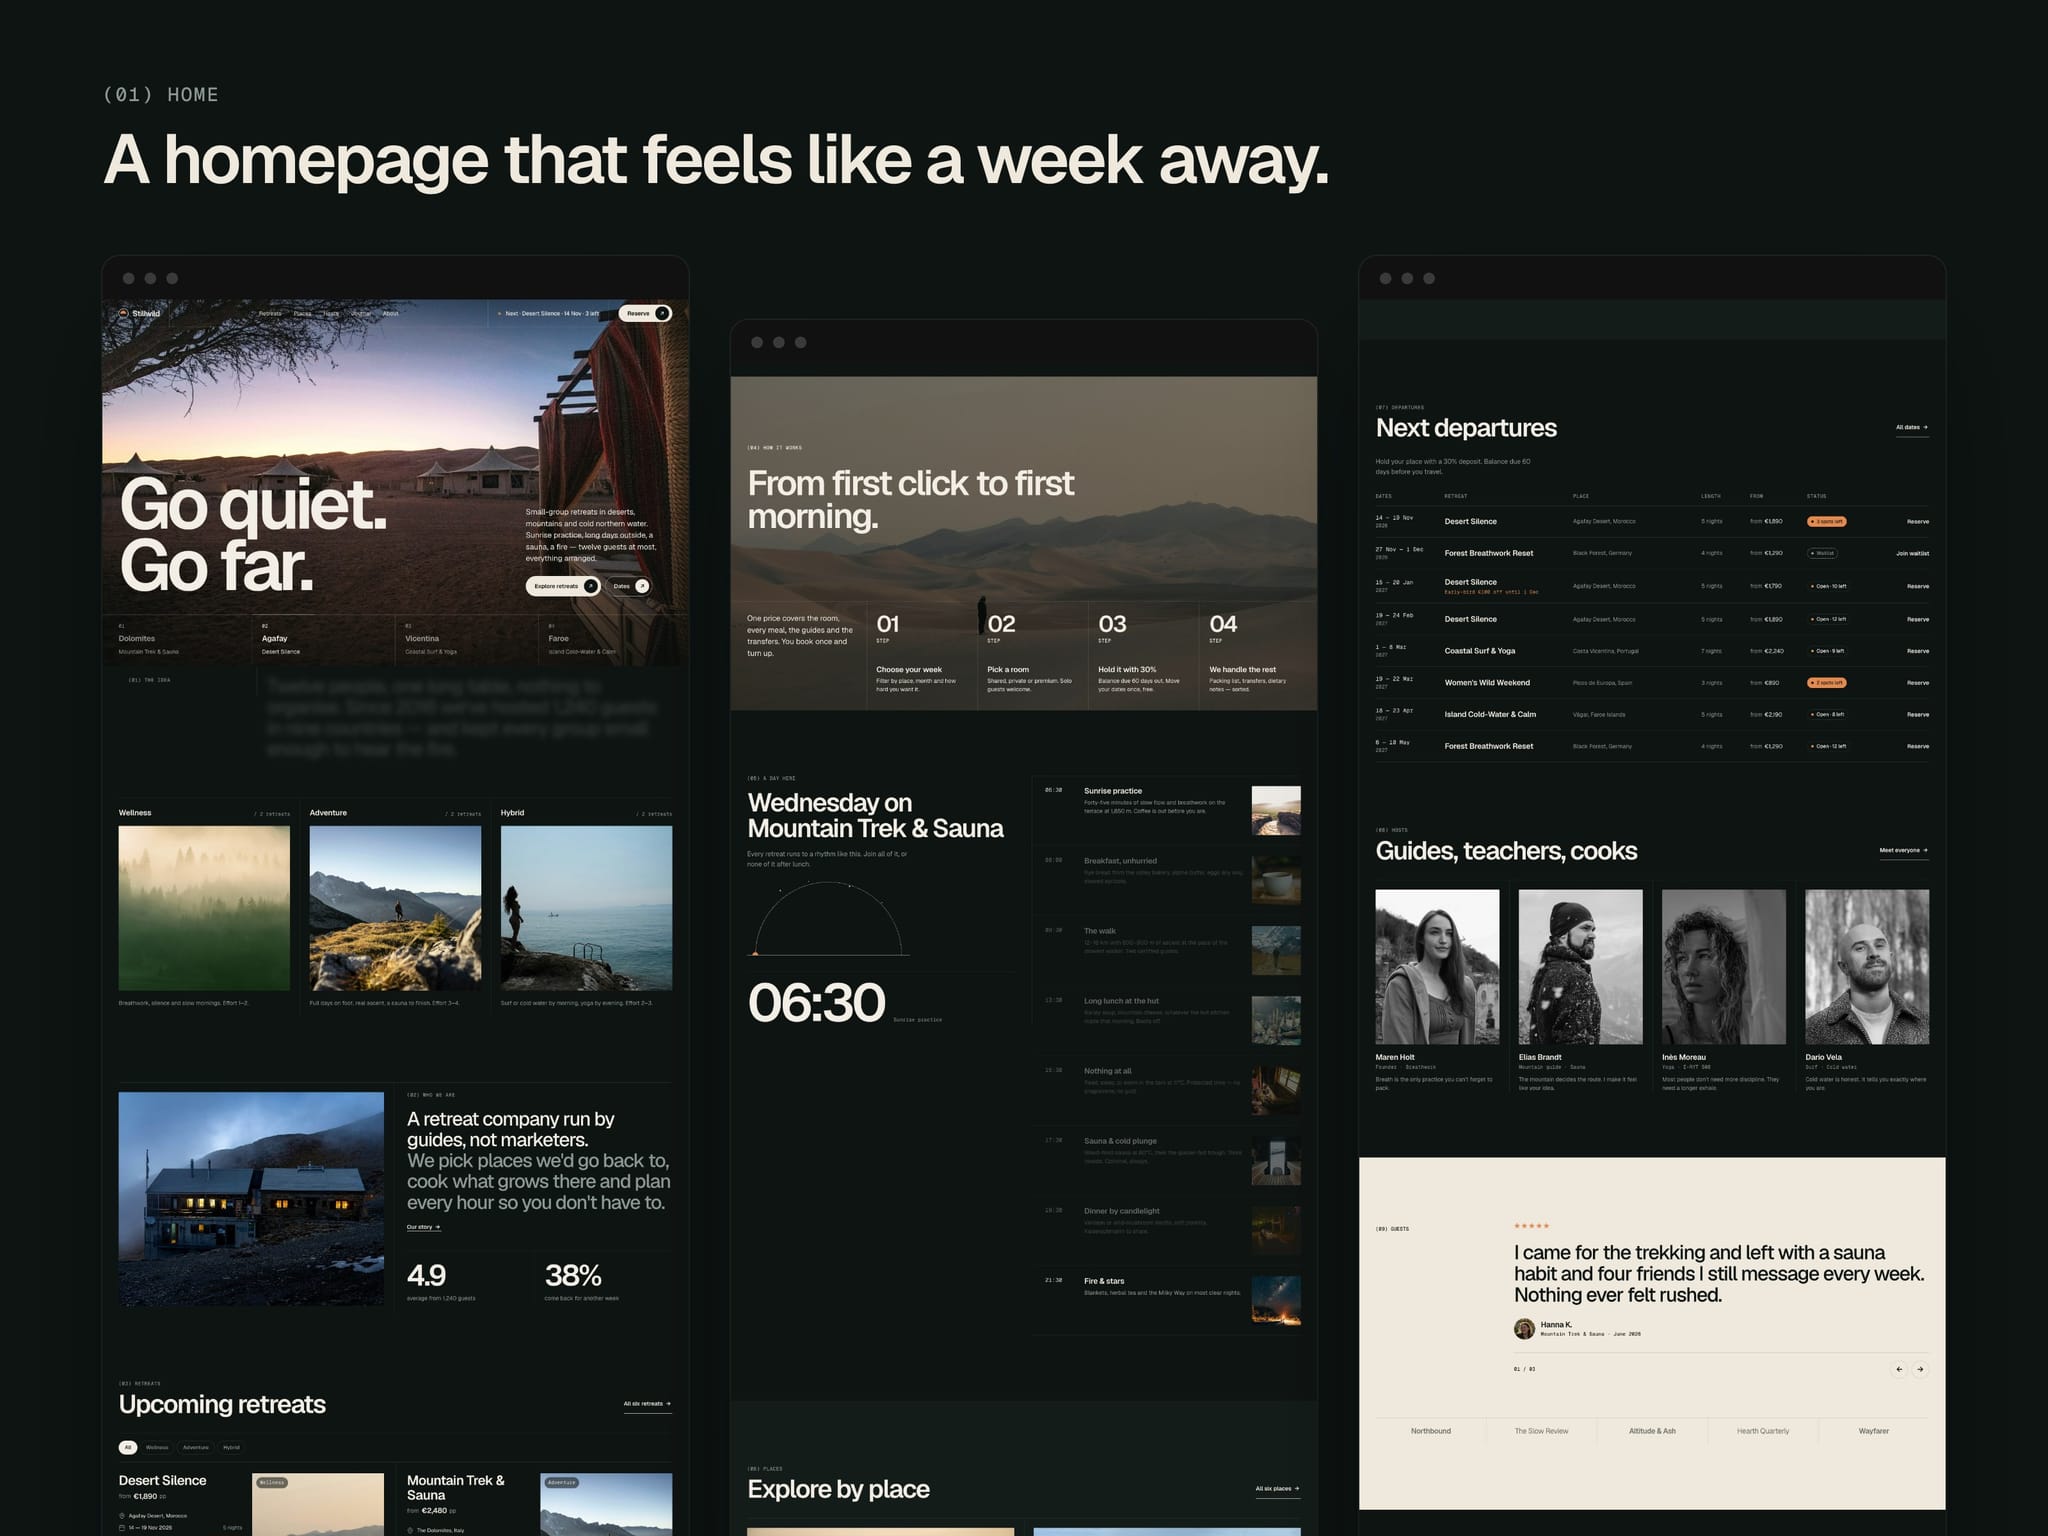
Task: Open Inès Moreau's portrait
Action: coord(1723,967)
